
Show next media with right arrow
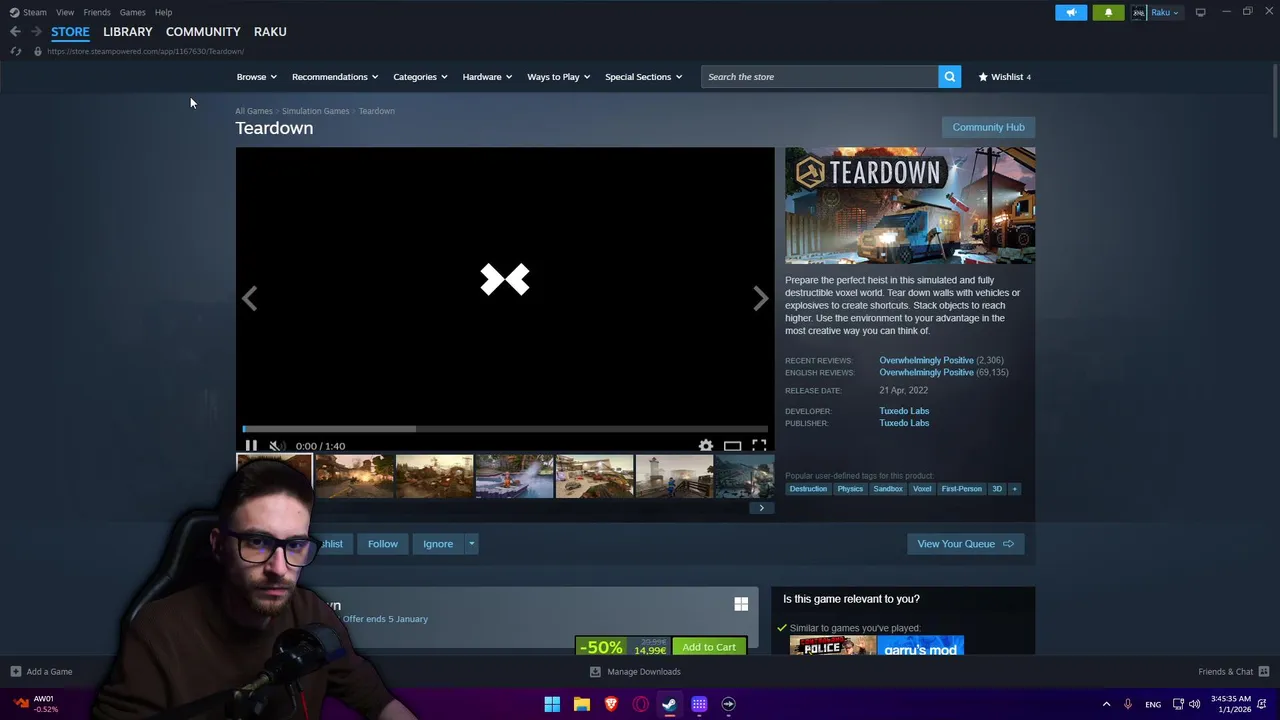[x=761, y=298]
